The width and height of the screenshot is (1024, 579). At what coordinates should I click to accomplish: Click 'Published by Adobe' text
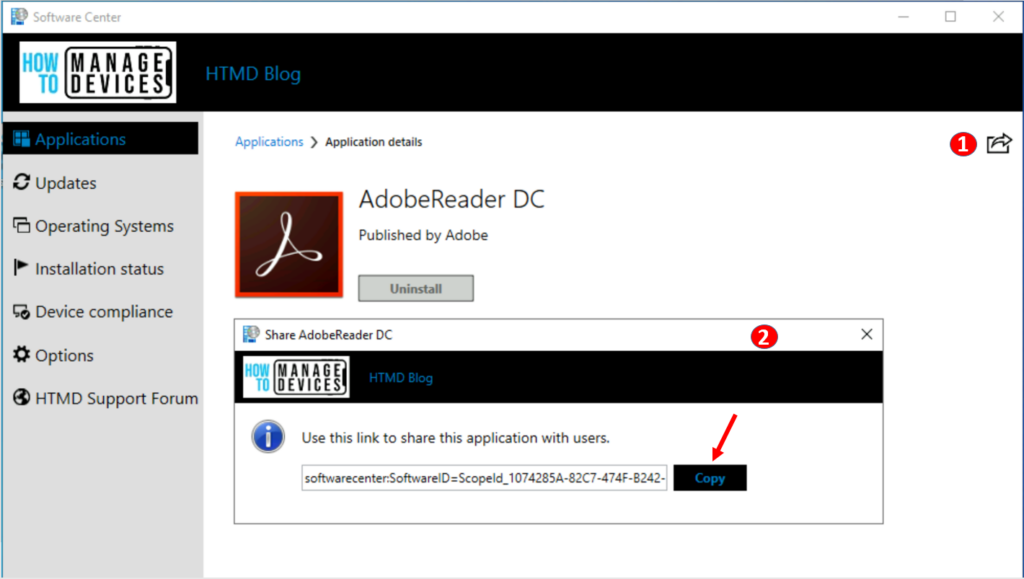[423, 235]
